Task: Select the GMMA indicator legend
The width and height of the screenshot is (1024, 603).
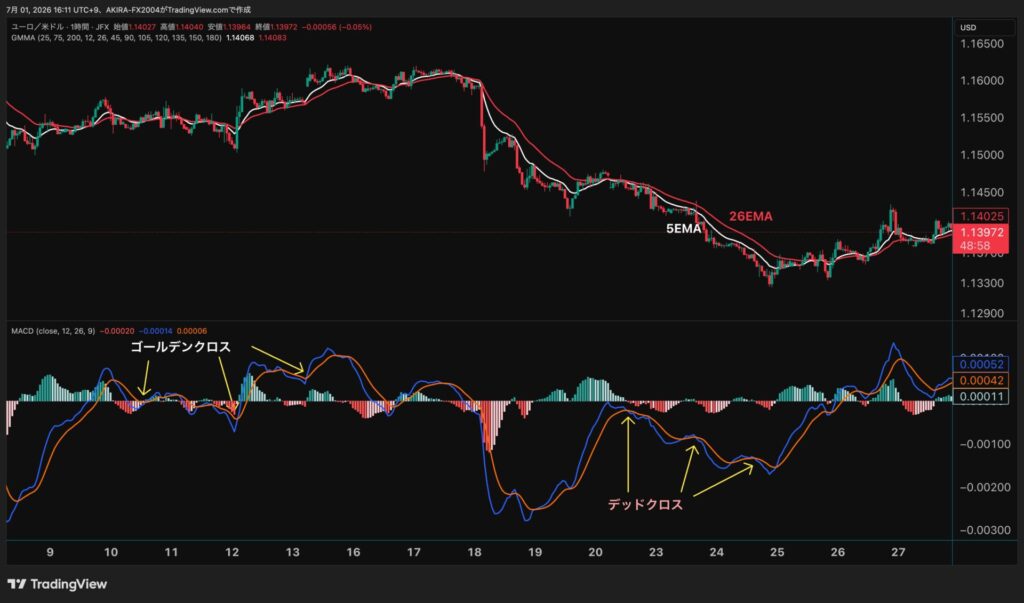Action: (116, 38)
